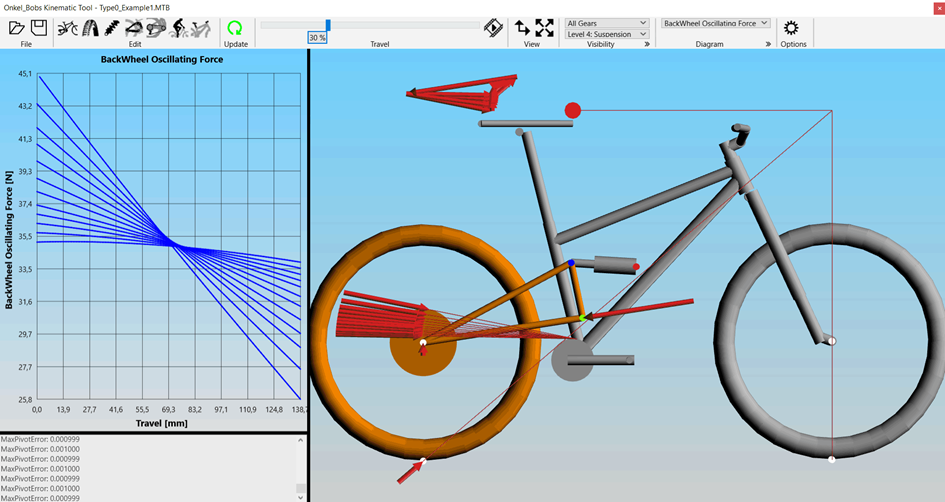
Task: Open the Options gear
Action: pos(791,28)
